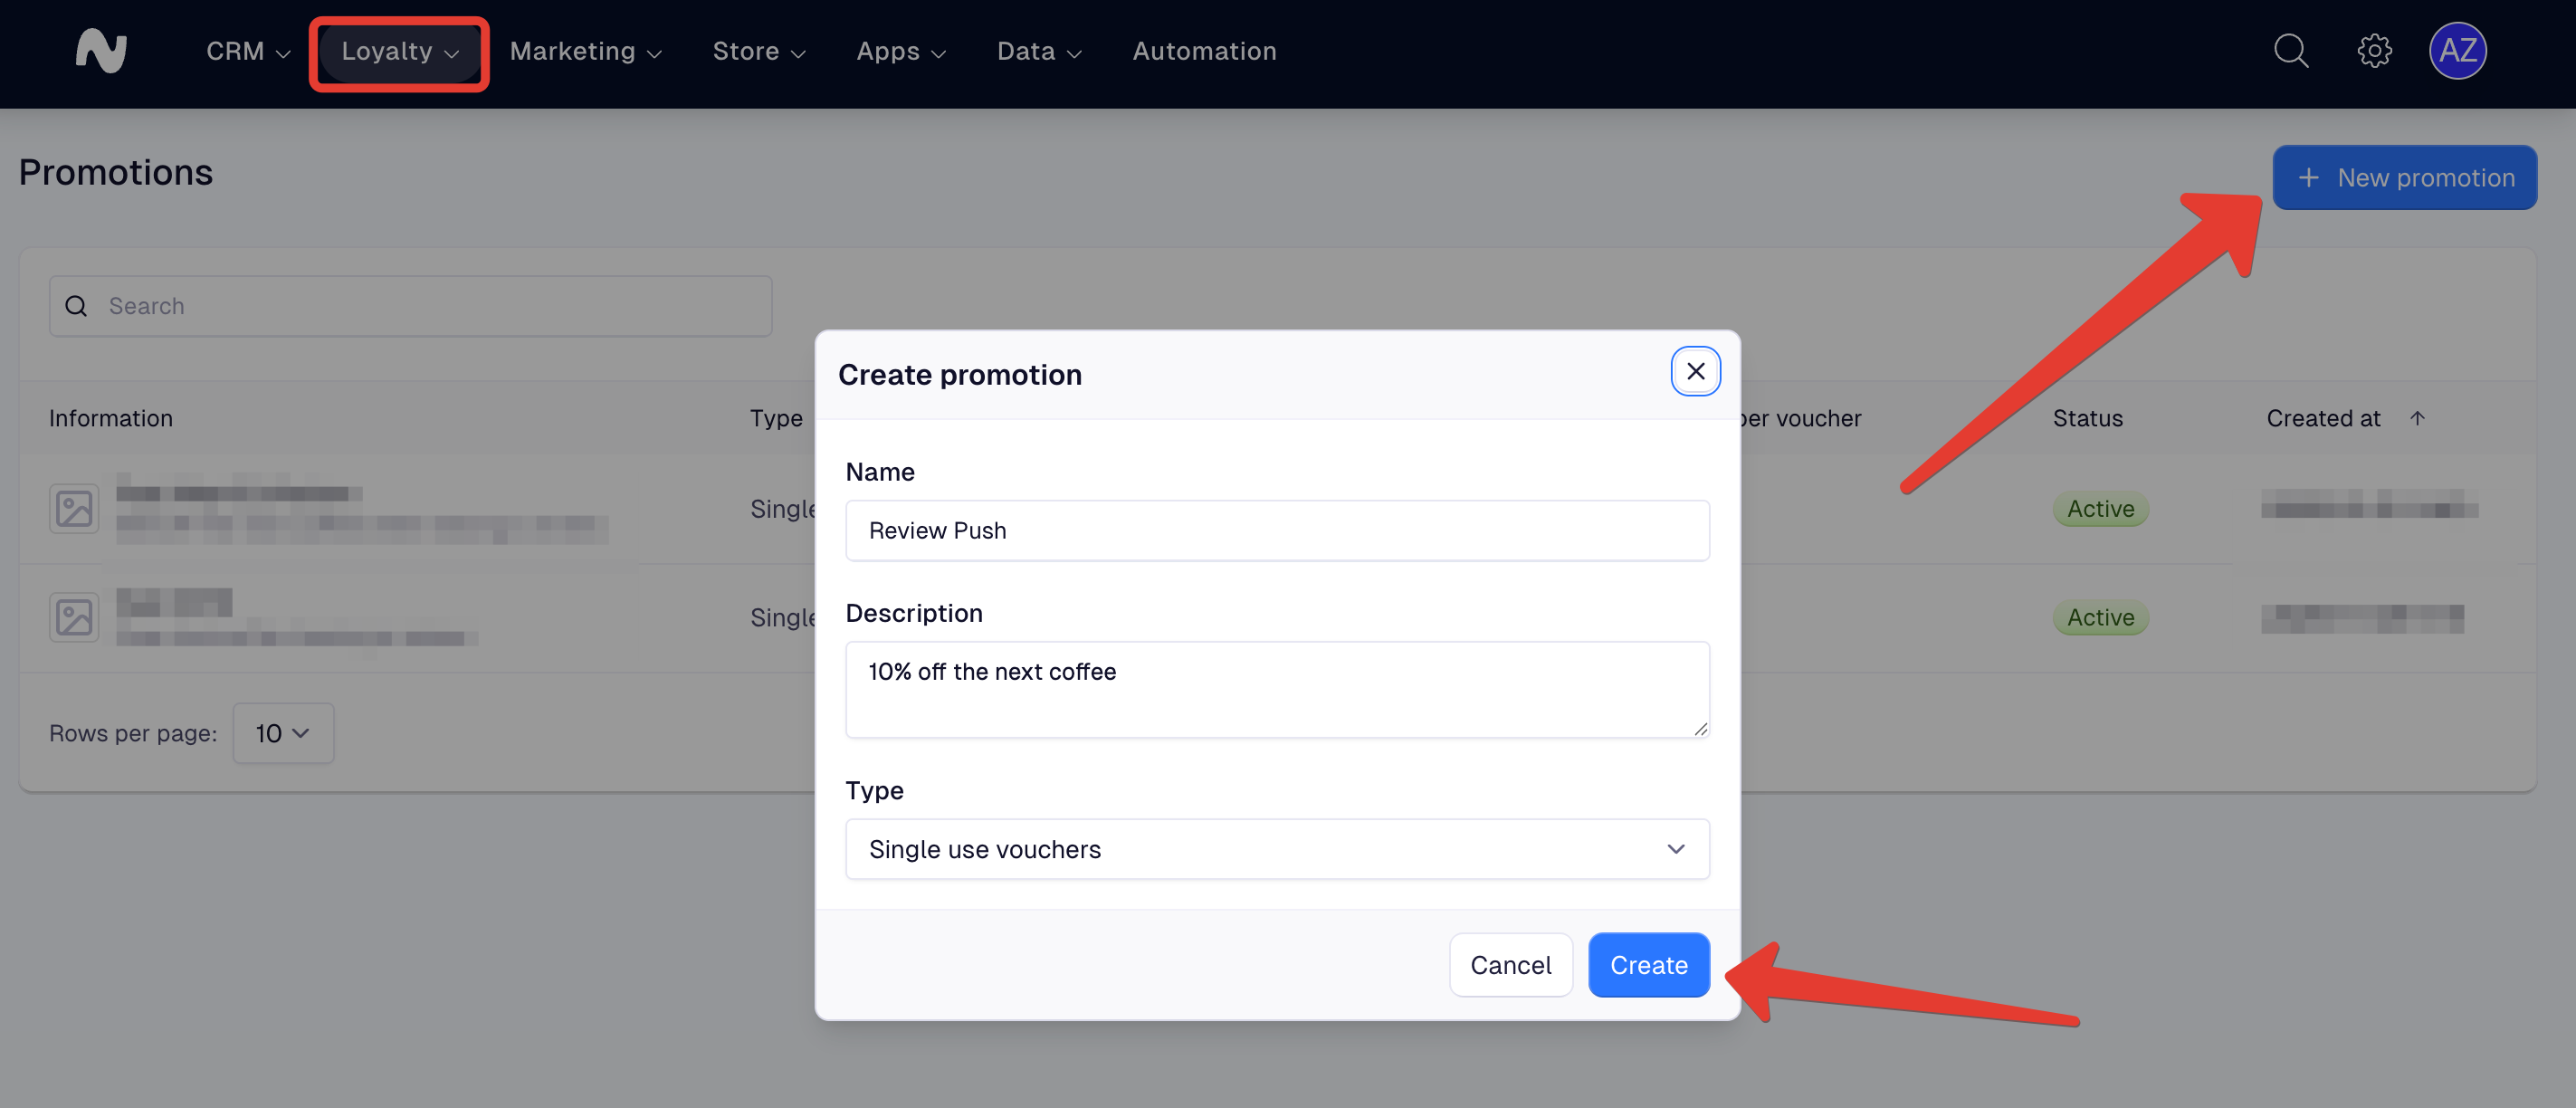Open the global search magnifier icon

2290,51
